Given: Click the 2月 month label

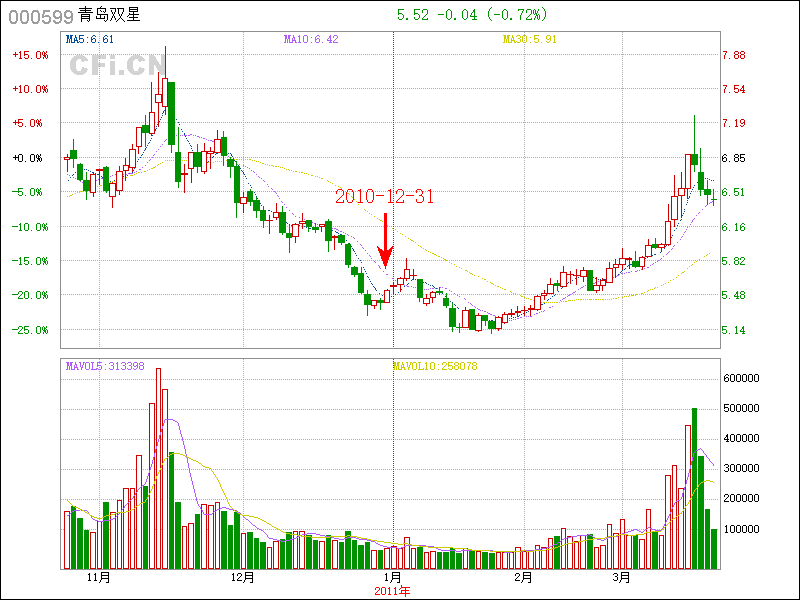Looking at the screenshot, I should click(524, 578).
